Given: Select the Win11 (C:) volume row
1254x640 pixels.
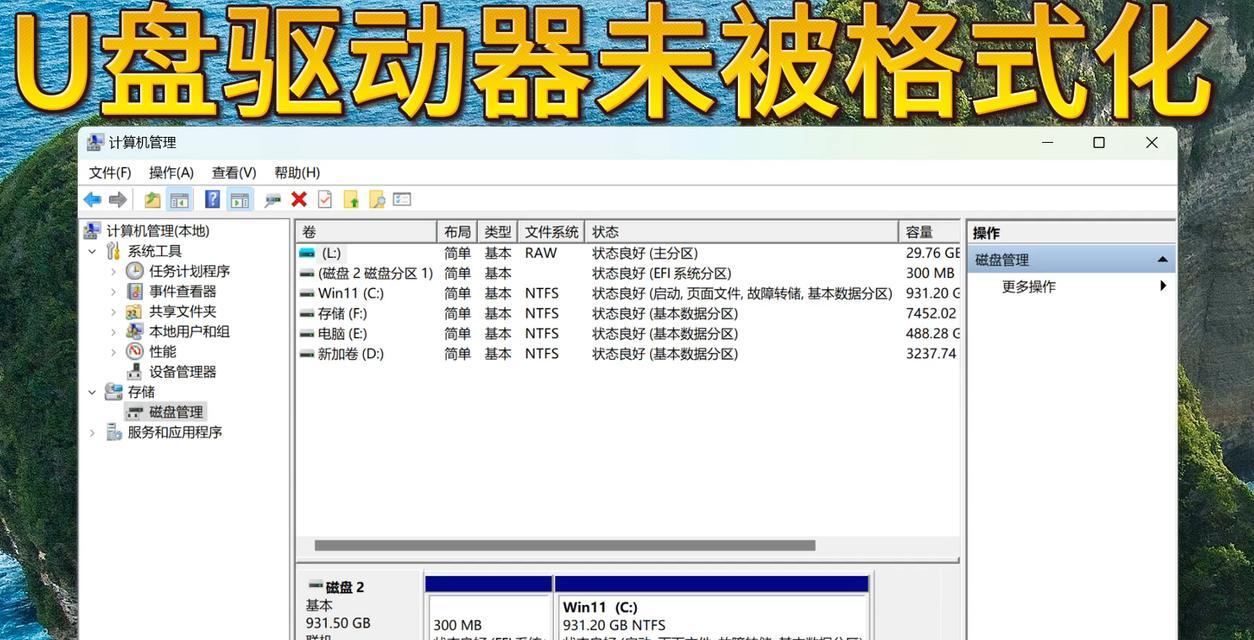Looking at the screenshot, I should [x=628, y=293].
